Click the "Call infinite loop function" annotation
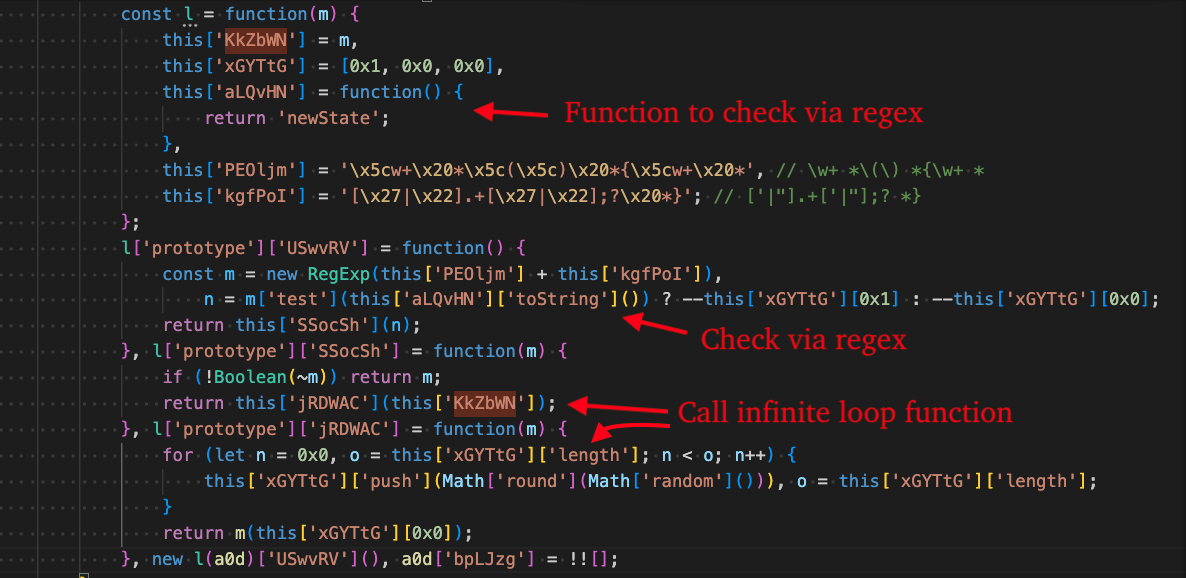The image size is (1186, 578). (x=845, y=412)
